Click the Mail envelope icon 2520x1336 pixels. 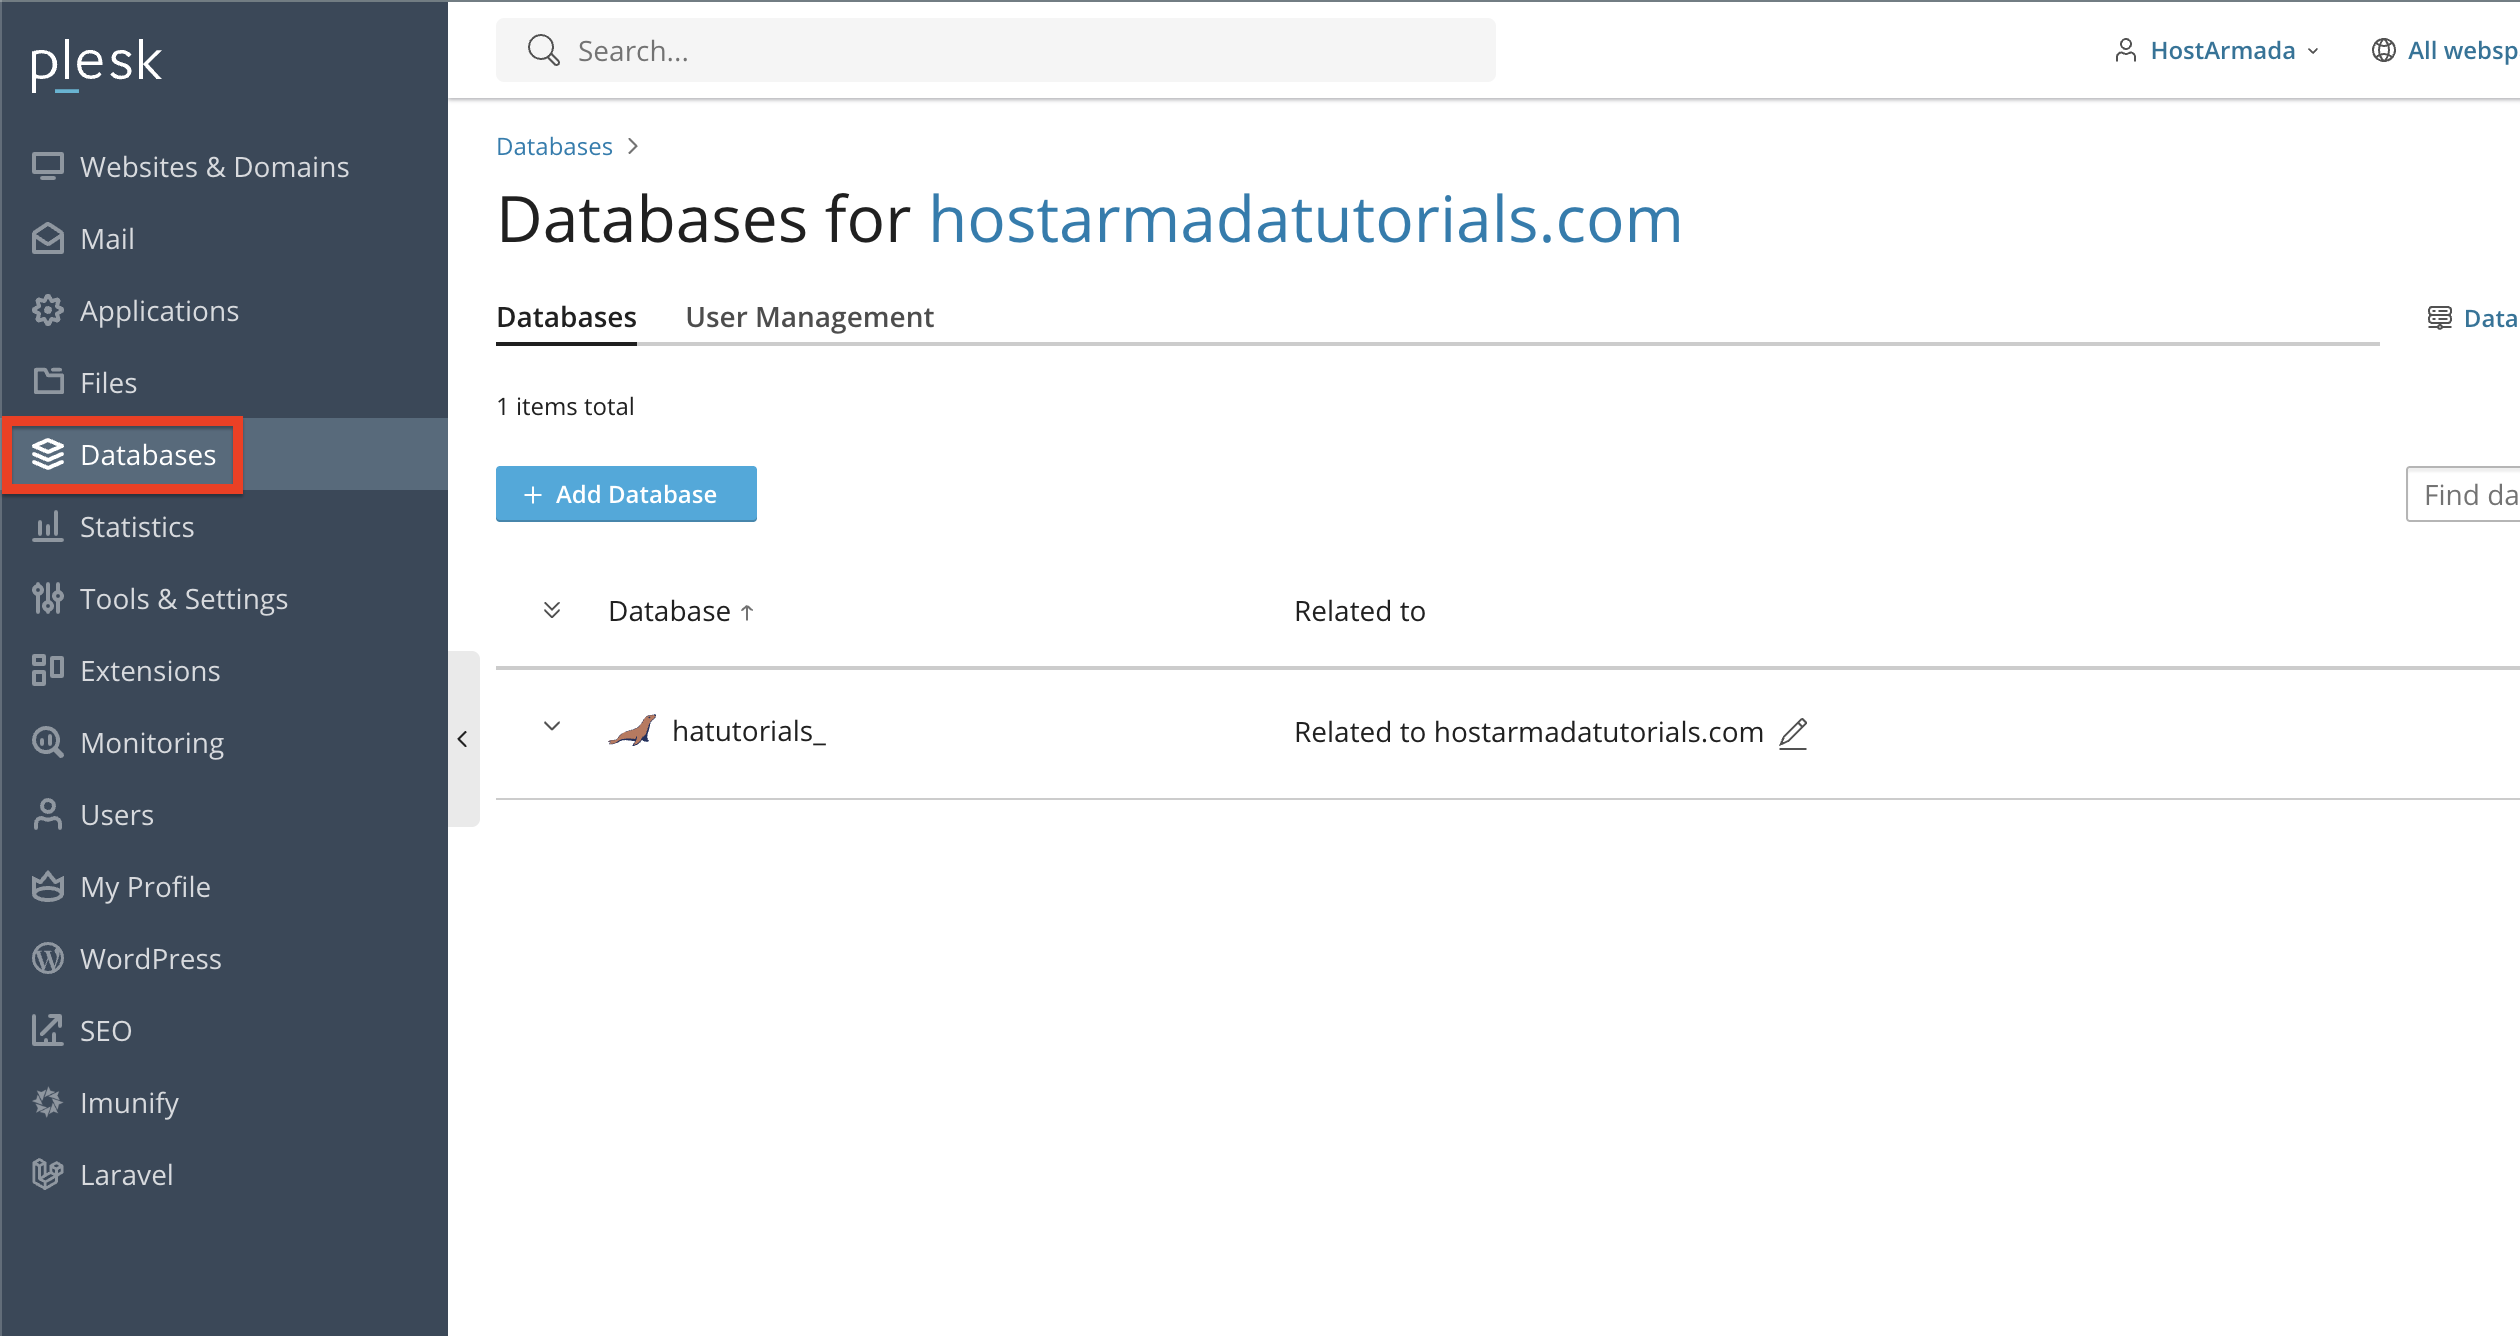point(47,238)
